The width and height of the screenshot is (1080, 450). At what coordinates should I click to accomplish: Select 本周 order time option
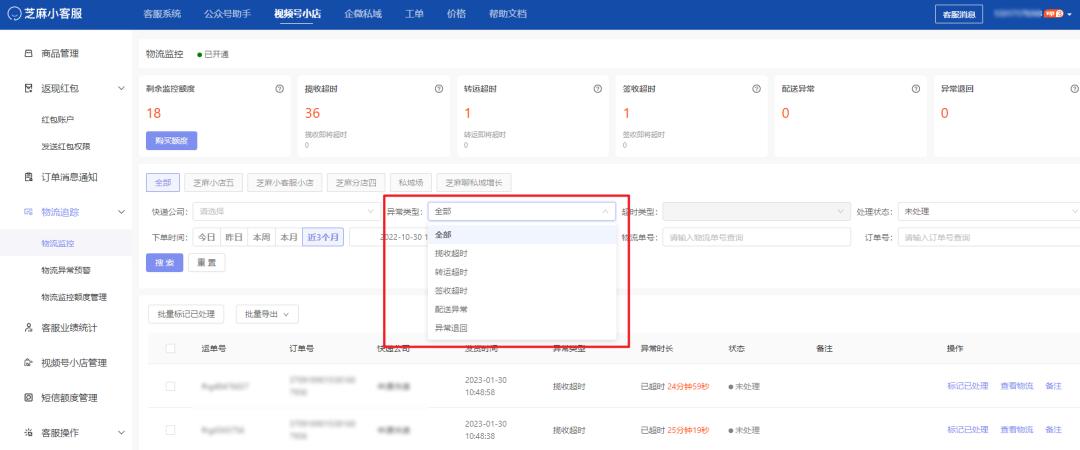coord(261,237)
